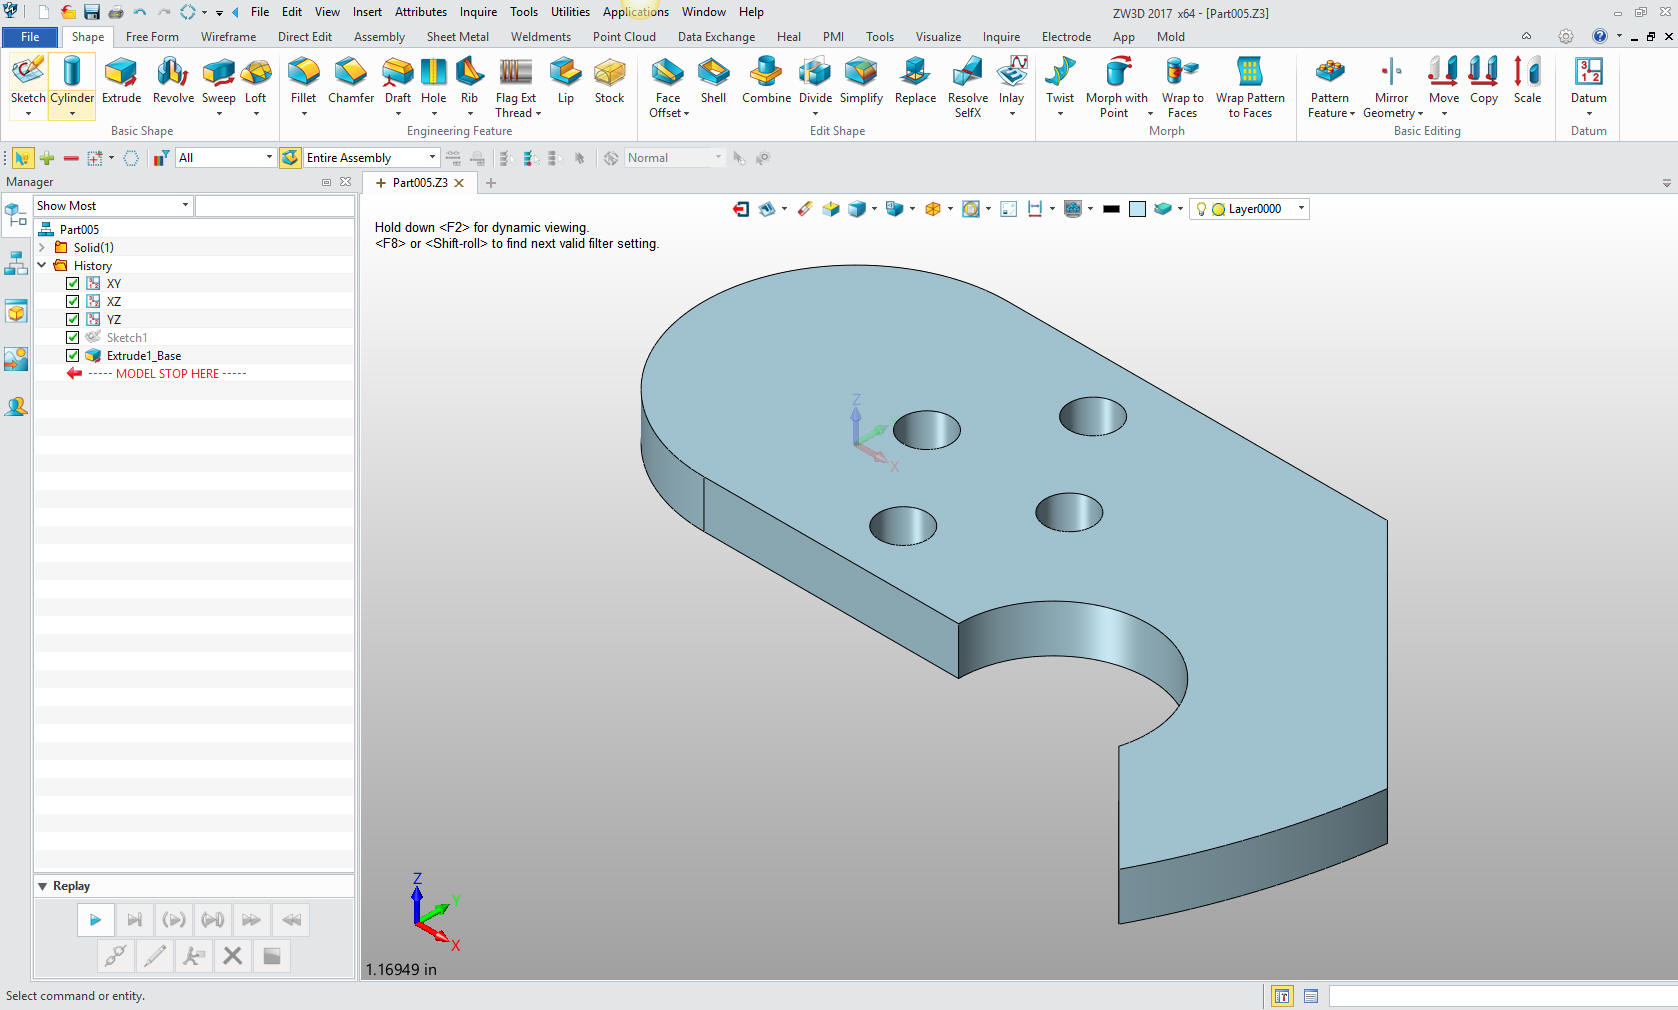Uncheck the XY plane checkbox
Screen dimensions: 1678x1010
pyautogui.click(x=73, y=284)
